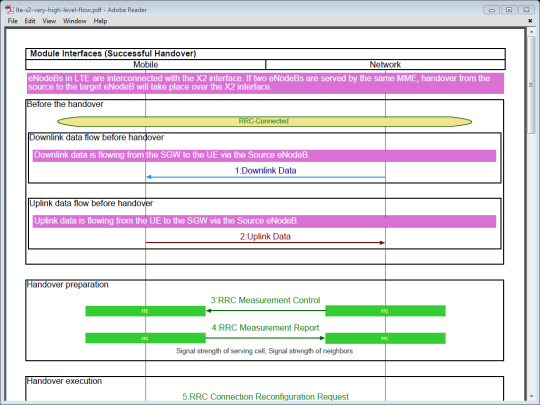Click the Mobile rrc box for Measurement Report
540x405 pixels.
click(x=145, y=338)
